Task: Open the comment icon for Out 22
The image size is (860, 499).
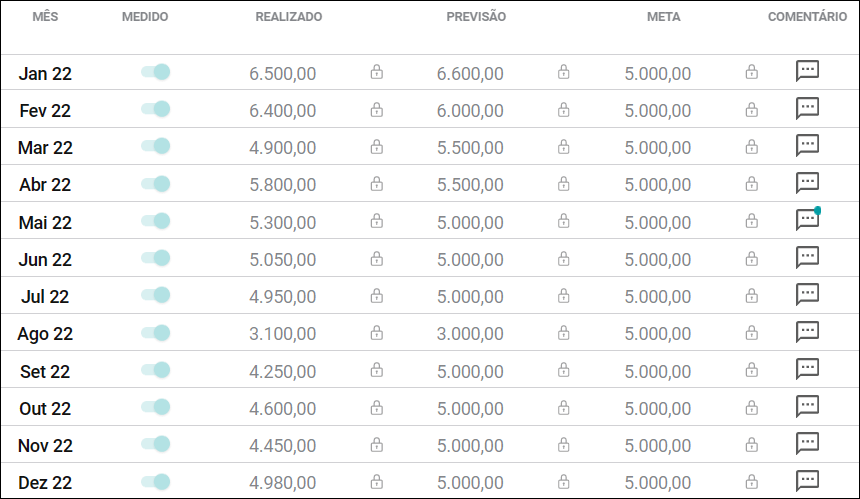Action: click(x=807, y=406)
